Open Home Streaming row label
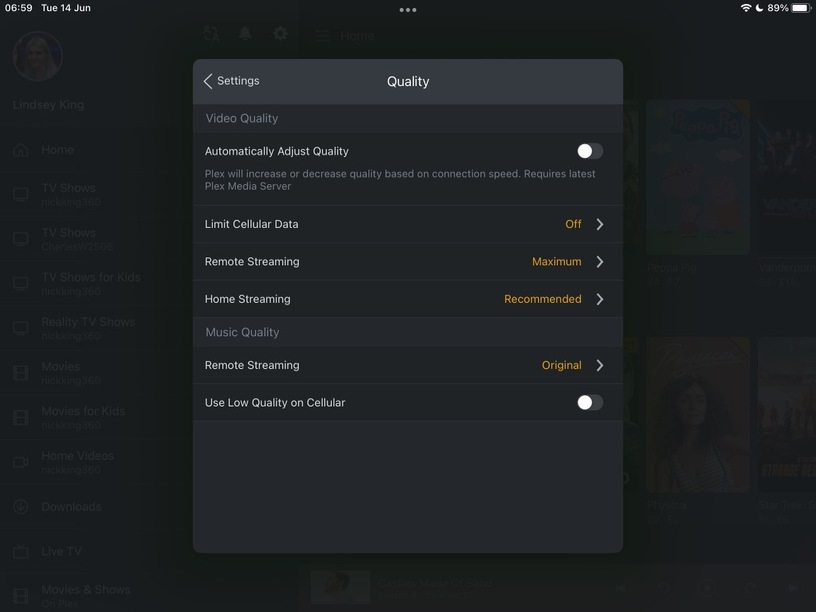This screenshot has height=612, width=816. coord(247,299)
